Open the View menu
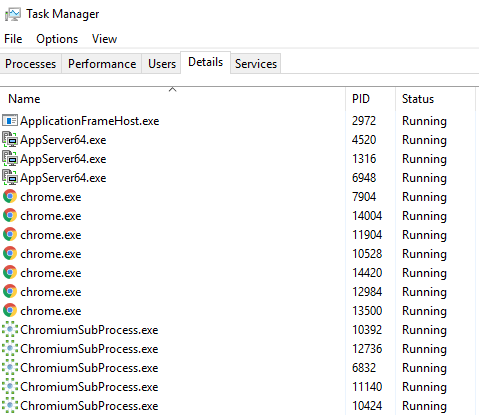Image resolution: width=479 pixels, height=415 pixels. [x=104, y=39]
